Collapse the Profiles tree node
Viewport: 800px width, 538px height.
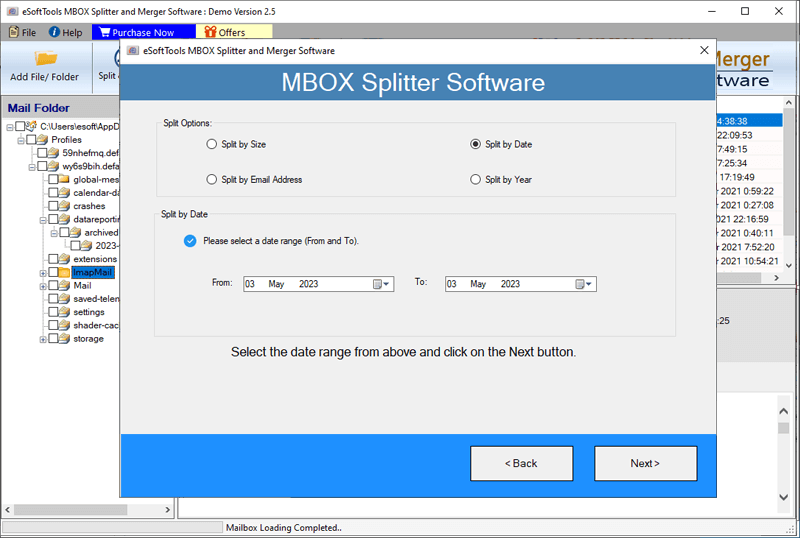tap(21, 141)
